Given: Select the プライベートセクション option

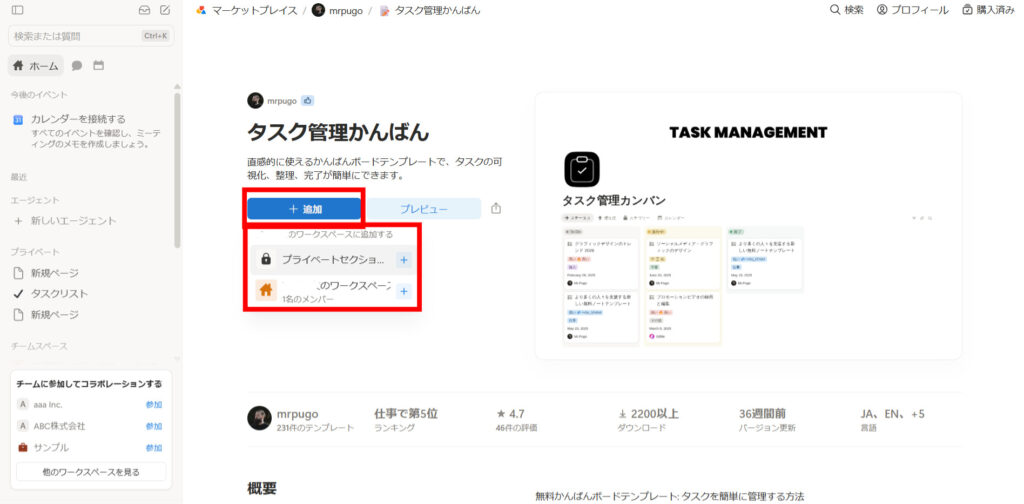Looking at the screenshot, I should [x=333, y=259].
